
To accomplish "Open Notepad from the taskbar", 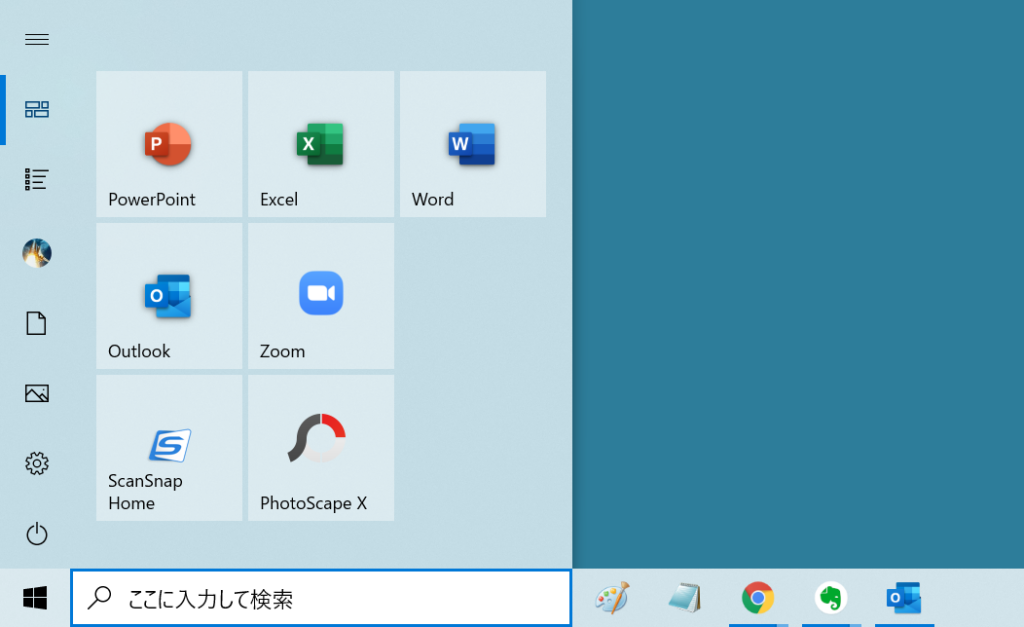I will (685, 598).
